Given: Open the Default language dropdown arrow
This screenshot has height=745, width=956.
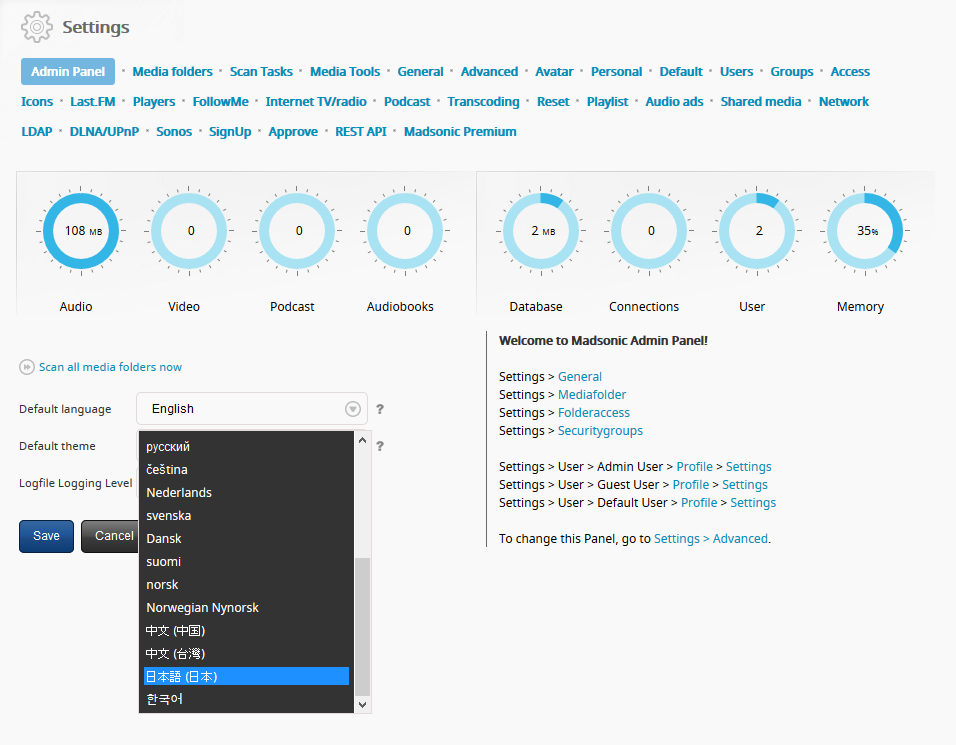Looking at the screenshot, I should [x=353, y=409].
